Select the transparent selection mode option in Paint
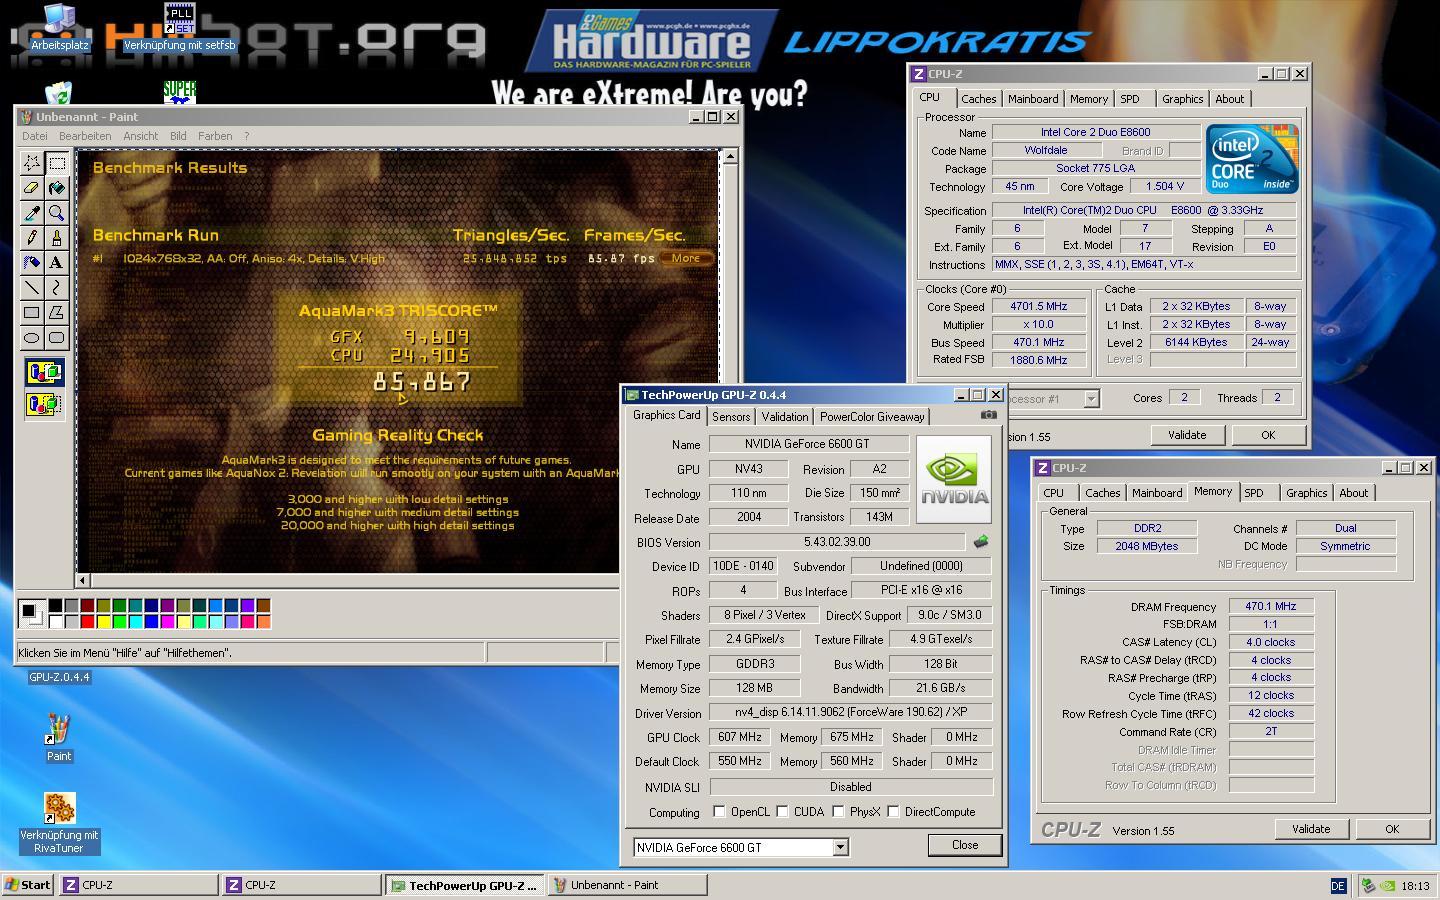Screen dimensions: 1440x900 point(44,404)
